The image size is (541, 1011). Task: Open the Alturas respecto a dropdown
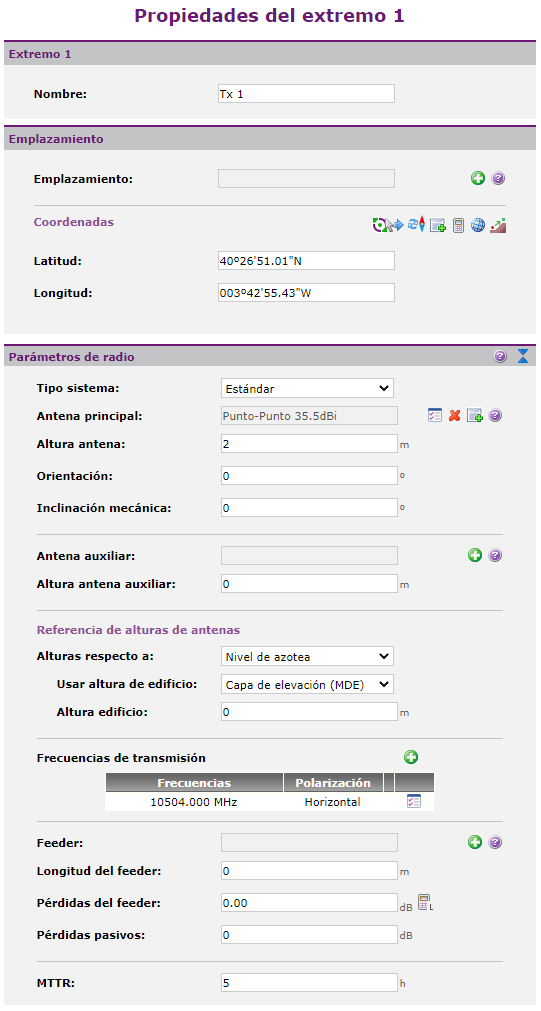tap(307, 656)
